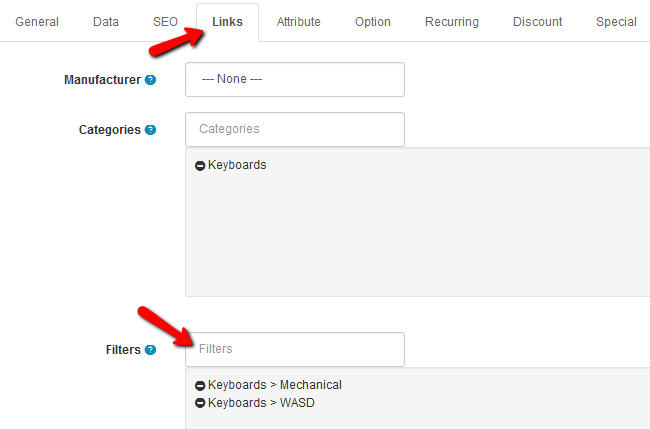Open the Manufacturer dropdown
The image size is (650, 429).
click(x=294, y=79)
